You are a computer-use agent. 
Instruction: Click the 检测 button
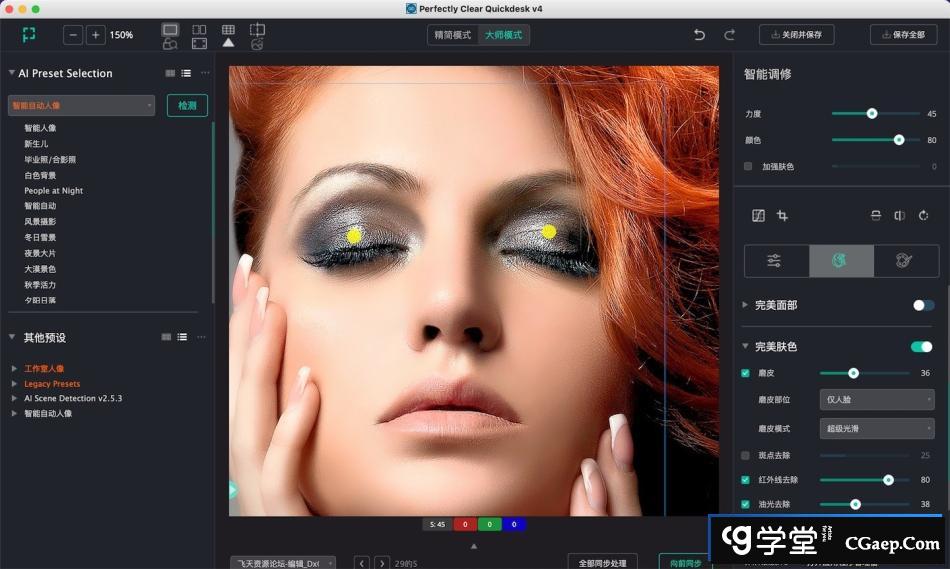pyautogui.click(x=187, y=105)
